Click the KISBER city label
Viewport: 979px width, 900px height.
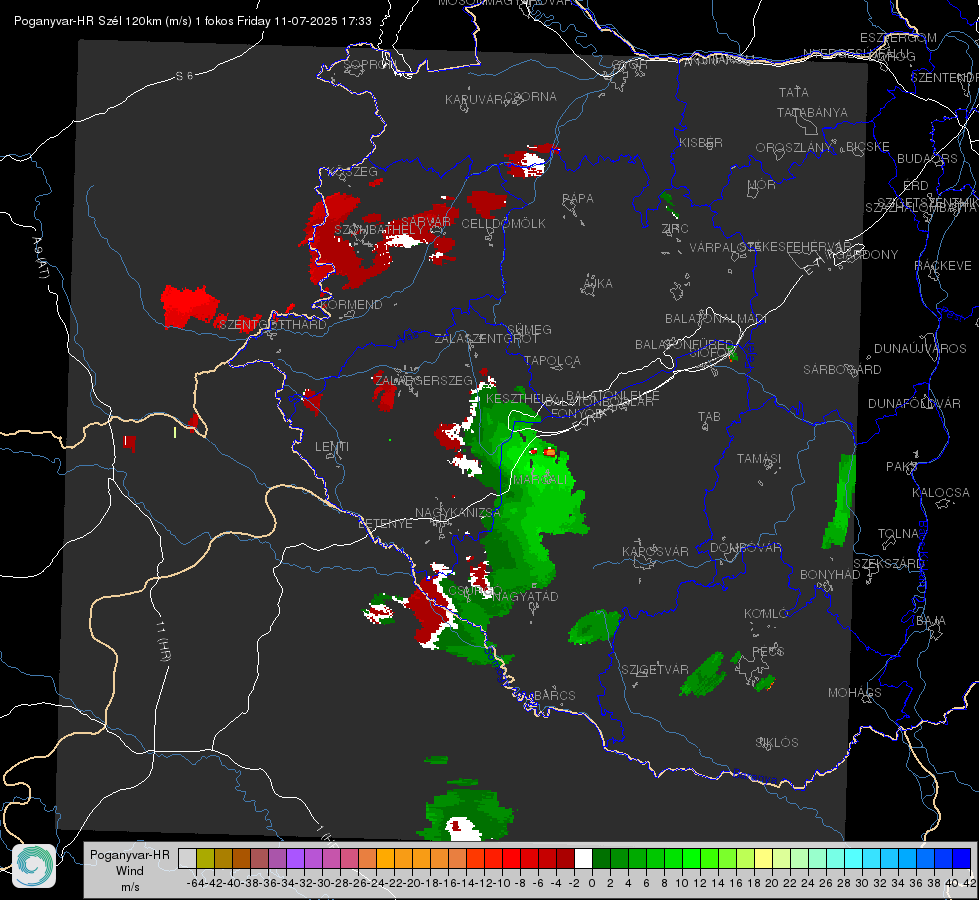[701, 142]
